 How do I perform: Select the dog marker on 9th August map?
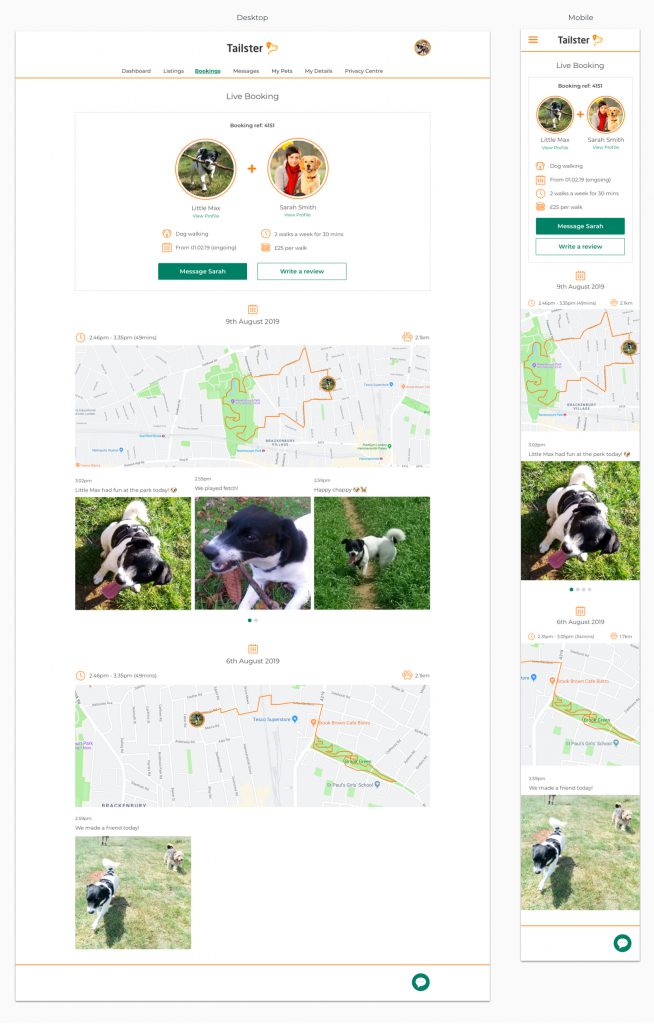pos(328,383)
